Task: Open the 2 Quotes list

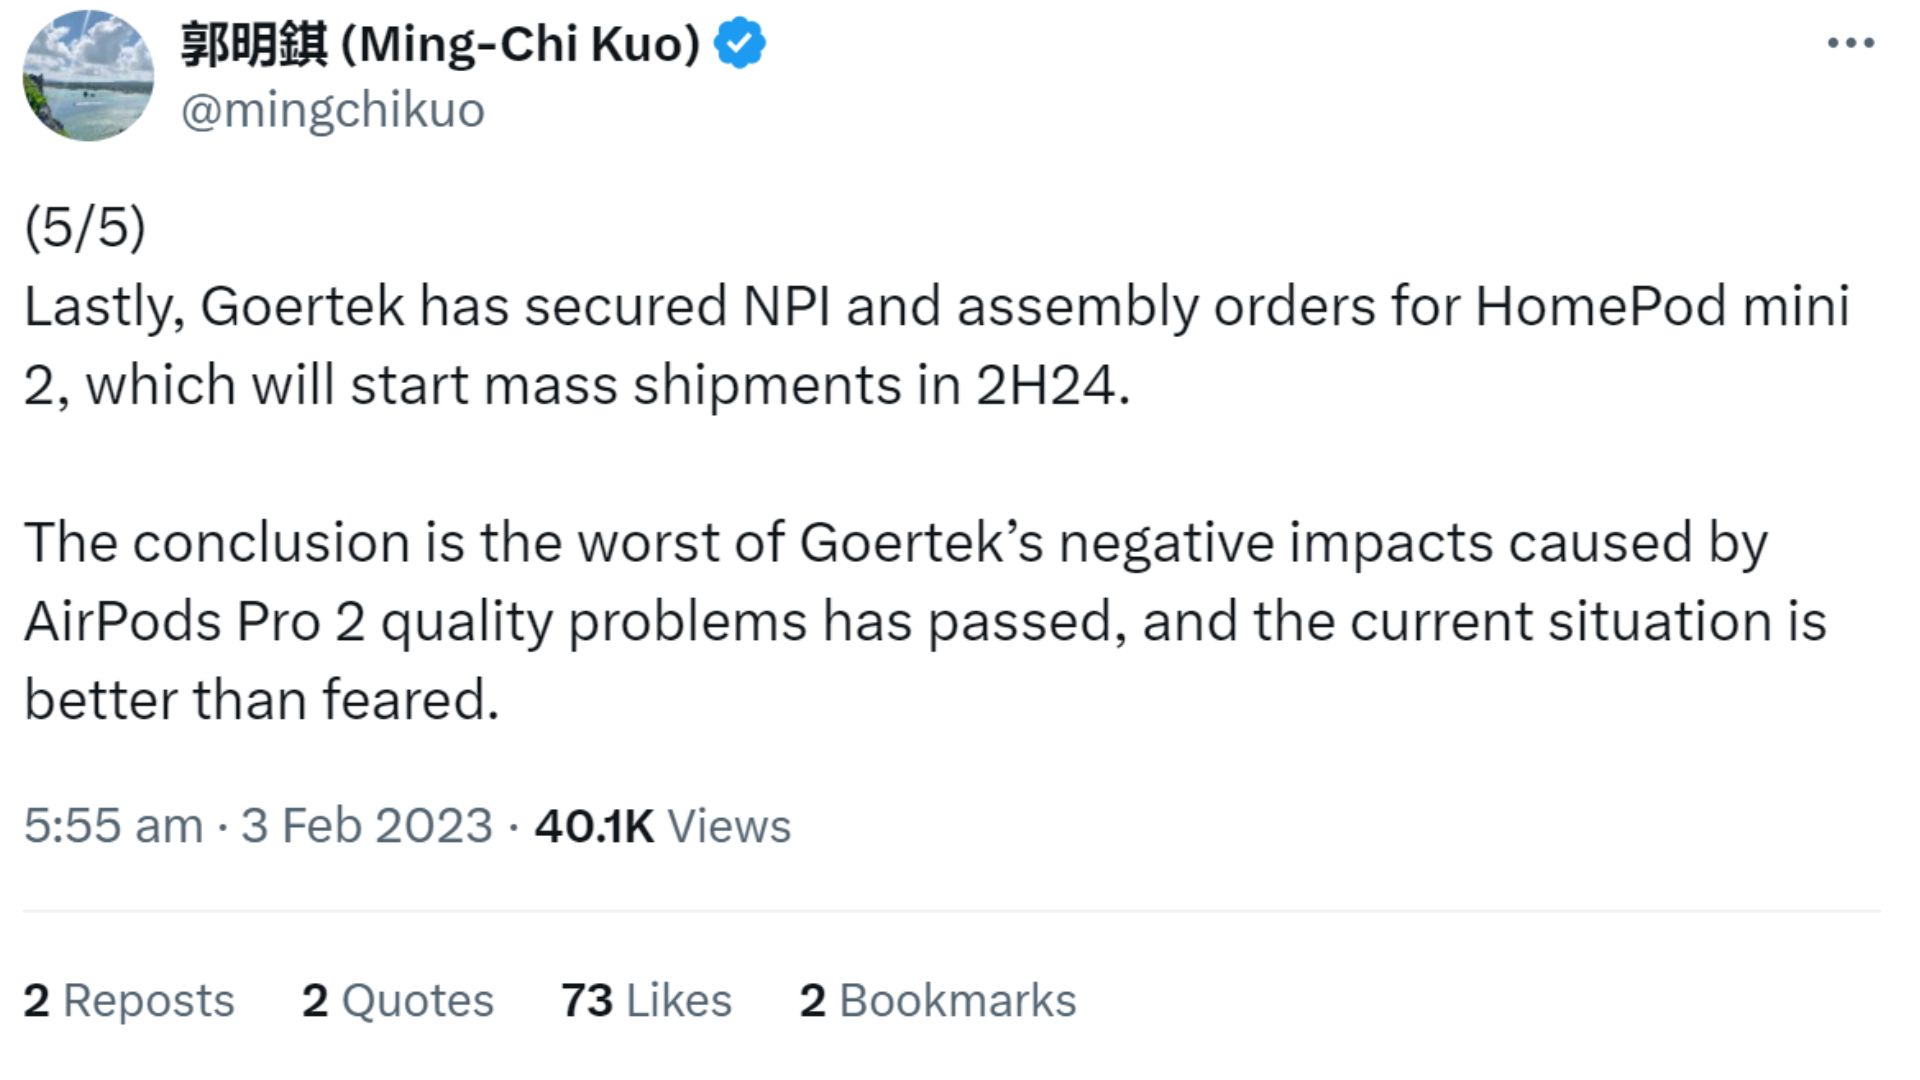Action: click(398, 1000)
